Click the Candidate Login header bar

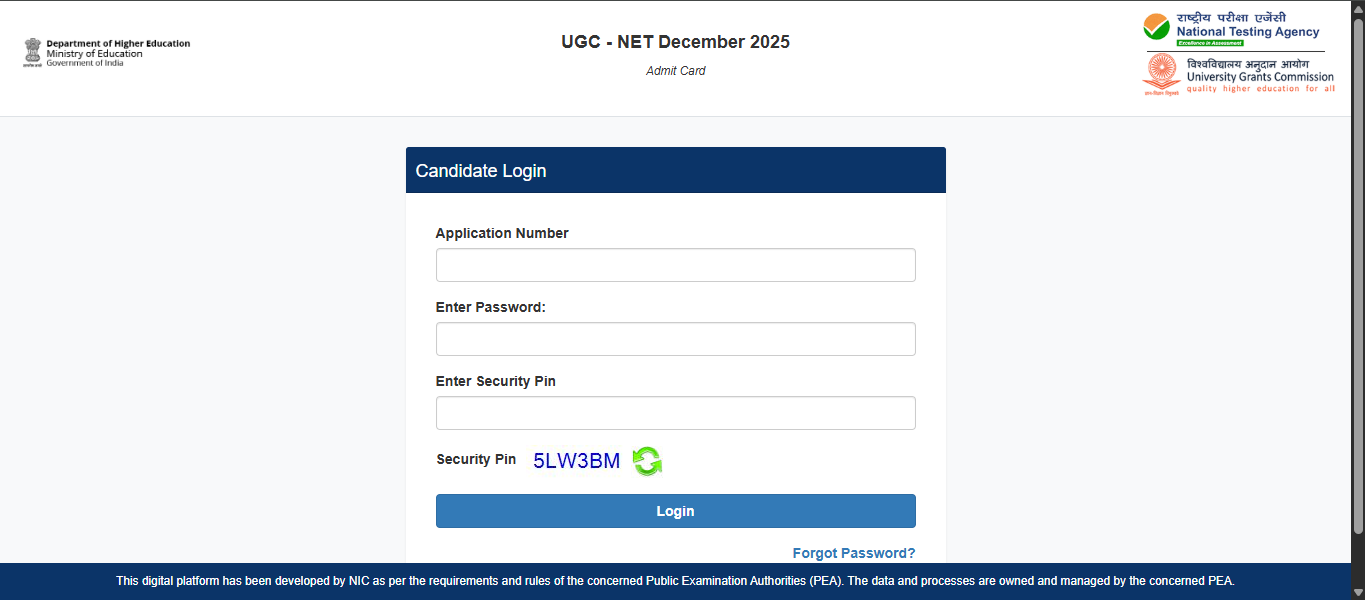675,170
